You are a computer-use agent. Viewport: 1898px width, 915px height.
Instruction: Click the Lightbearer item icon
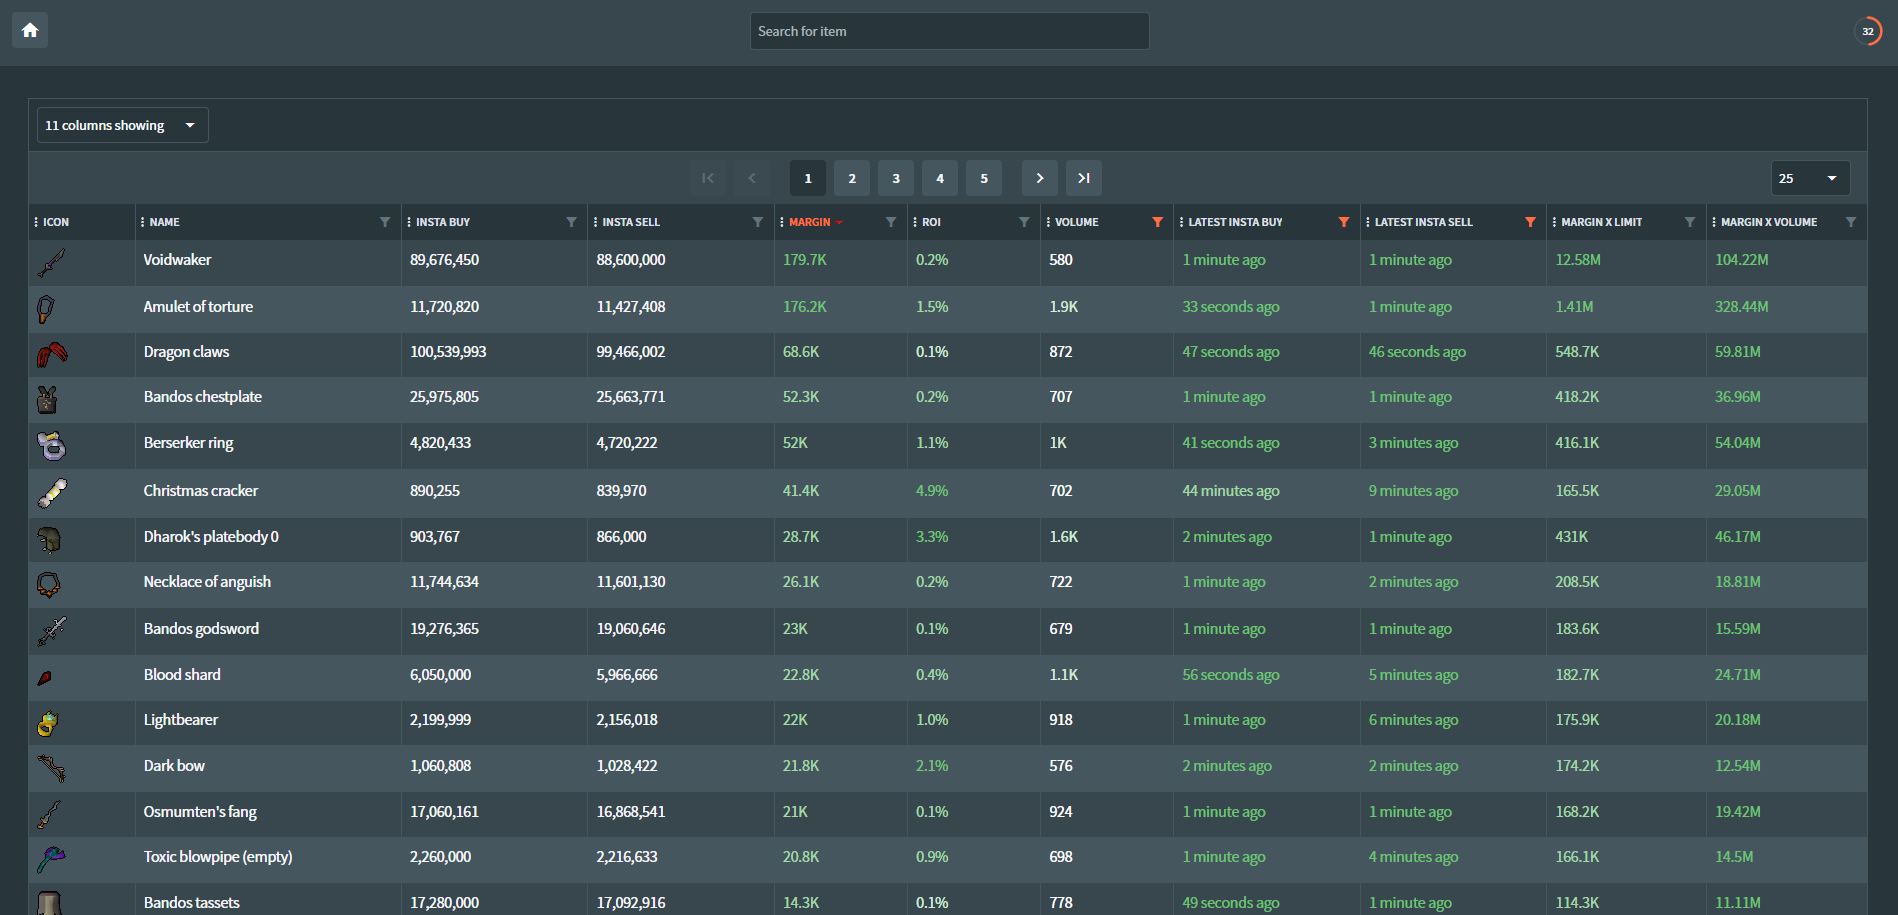[48, 723]
